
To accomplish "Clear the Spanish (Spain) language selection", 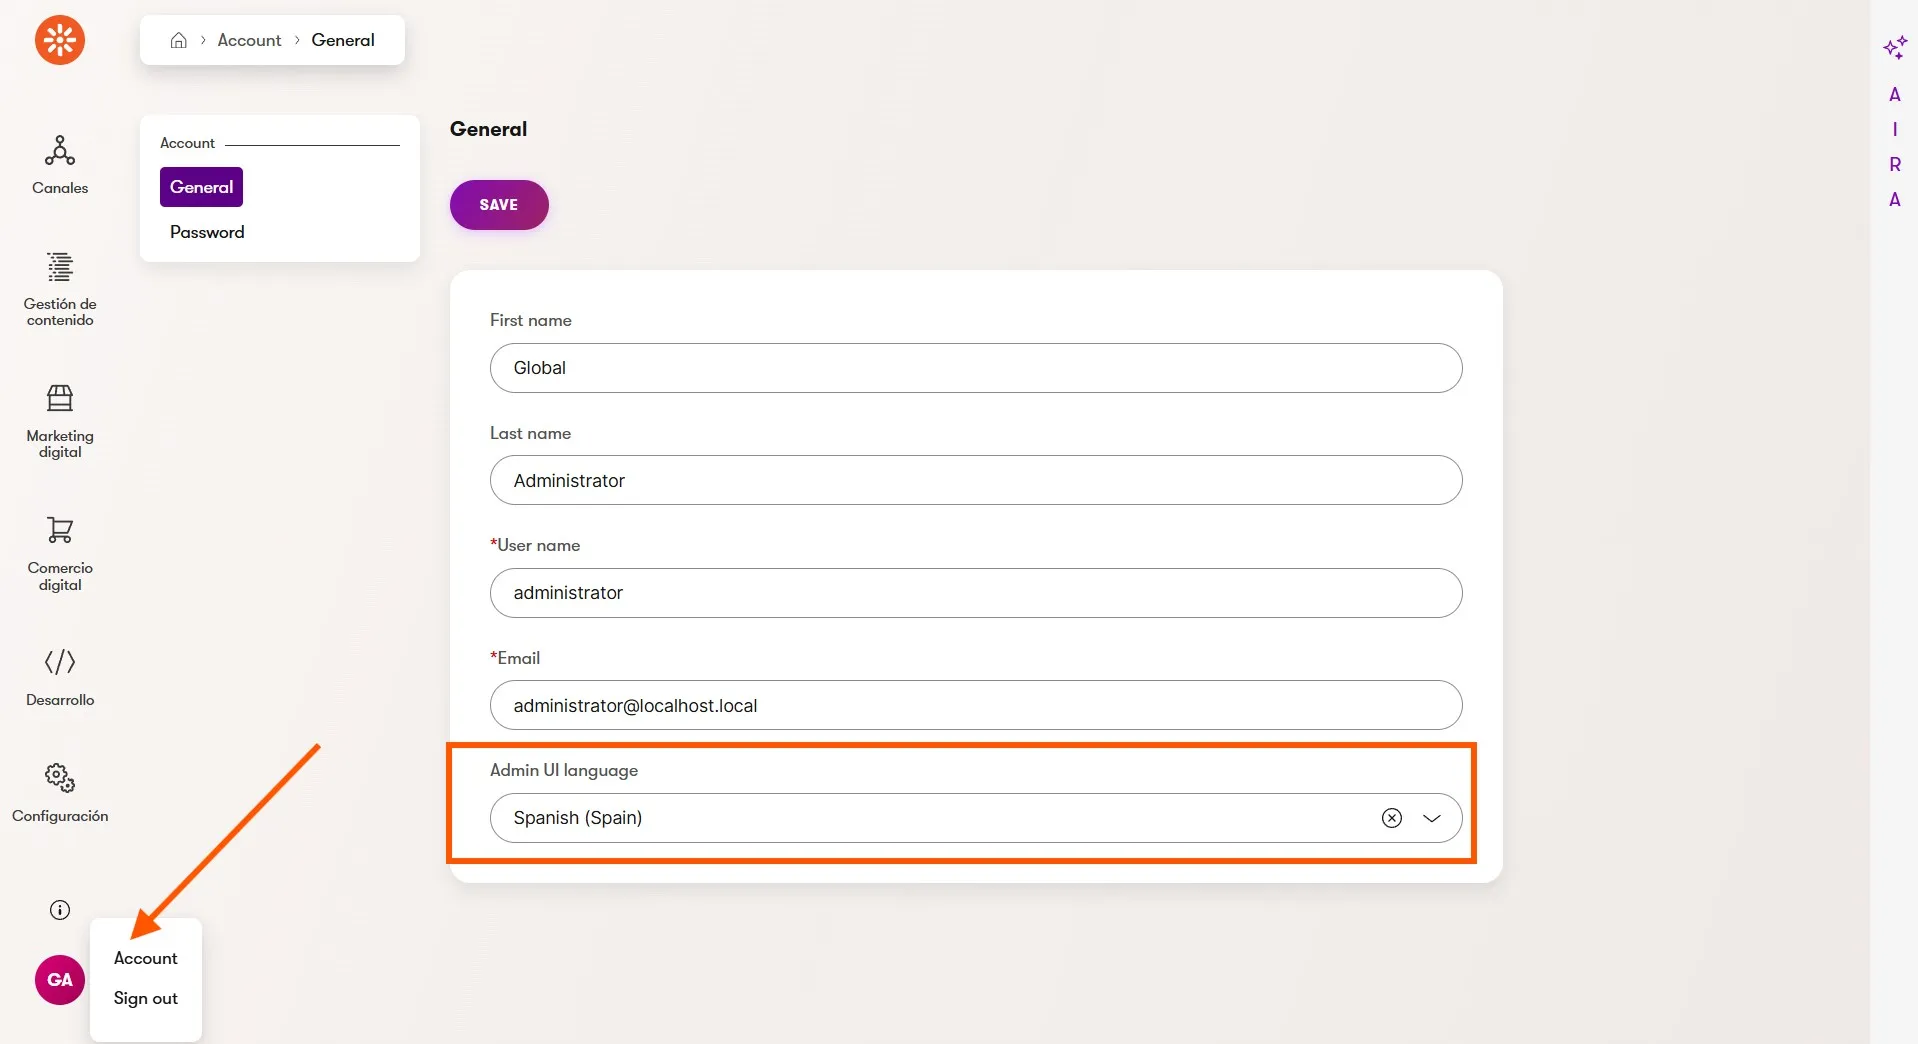I will pos(1392,818).
